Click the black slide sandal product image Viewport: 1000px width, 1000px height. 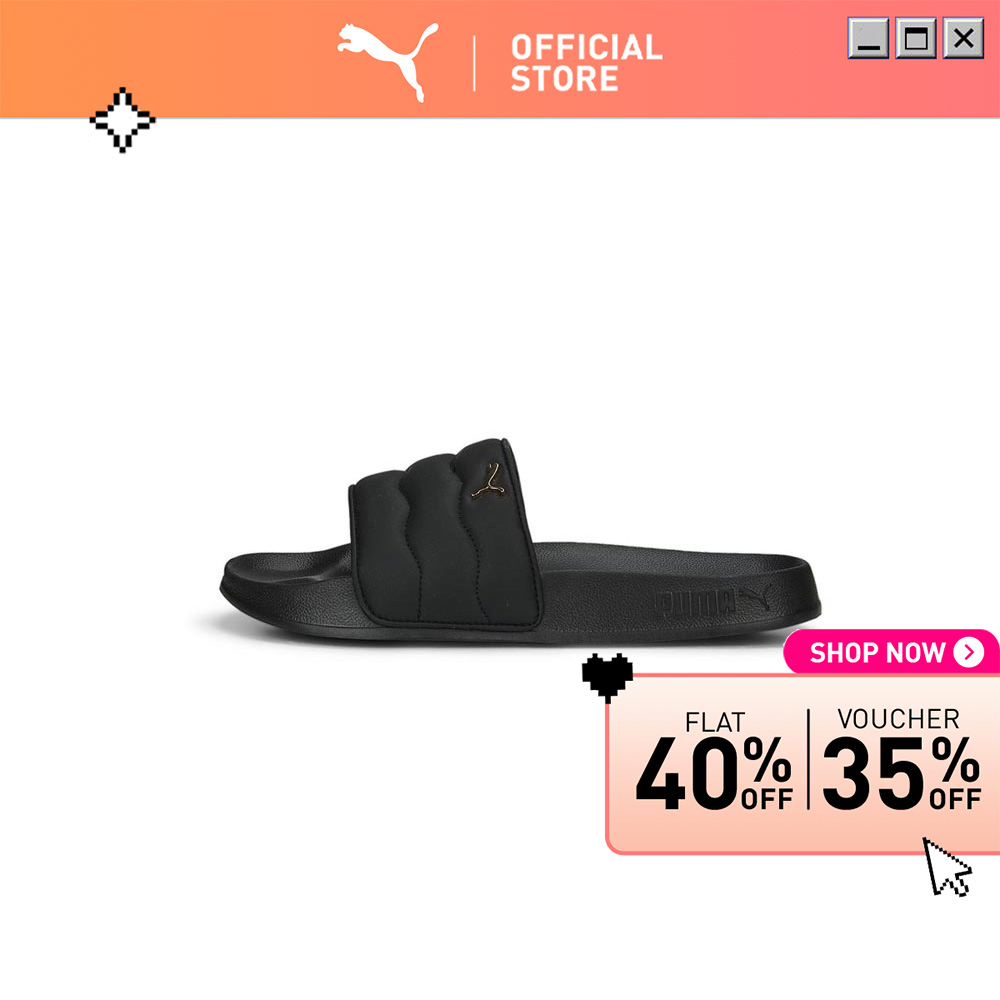tap(520, 542)
